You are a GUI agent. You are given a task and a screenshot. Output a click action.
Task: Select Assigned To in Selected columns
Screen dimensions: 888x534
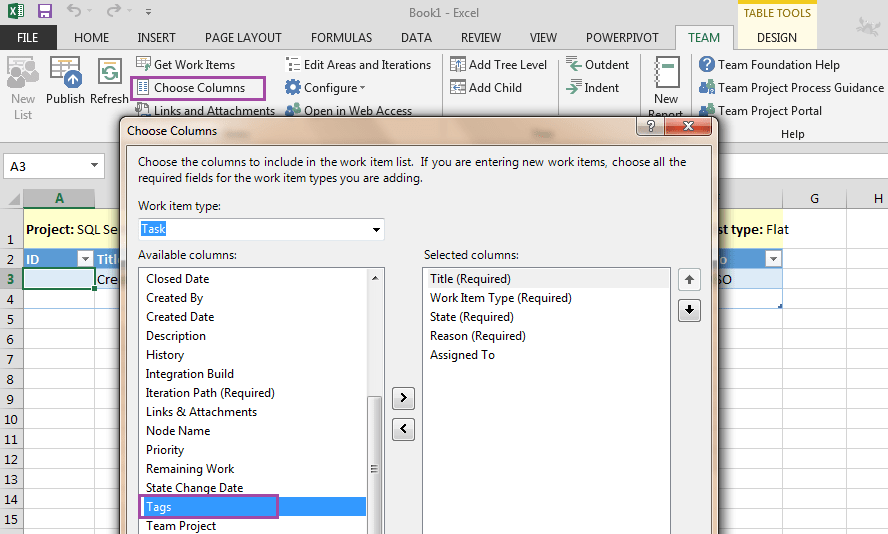462,355
